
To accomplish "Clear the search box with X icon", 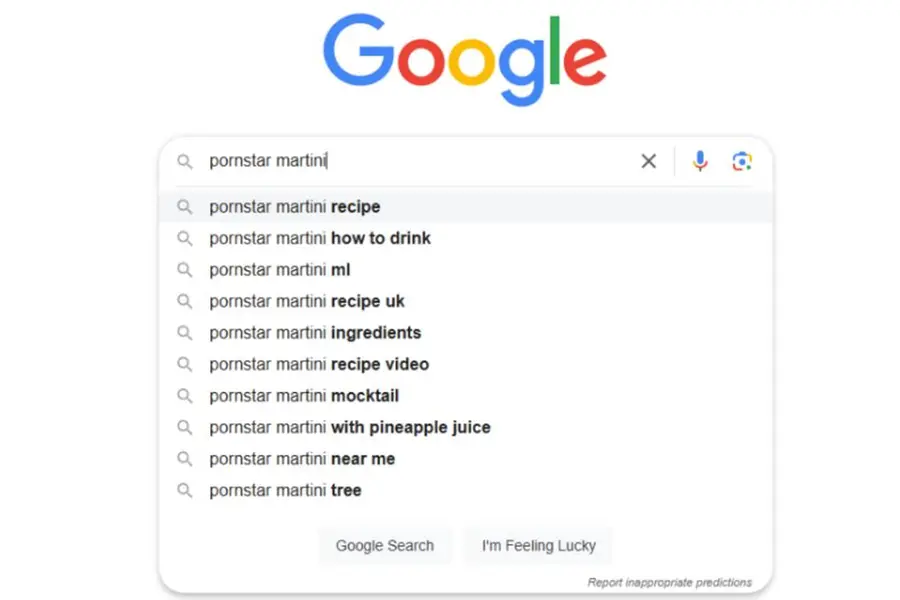I will click(649, 161).
